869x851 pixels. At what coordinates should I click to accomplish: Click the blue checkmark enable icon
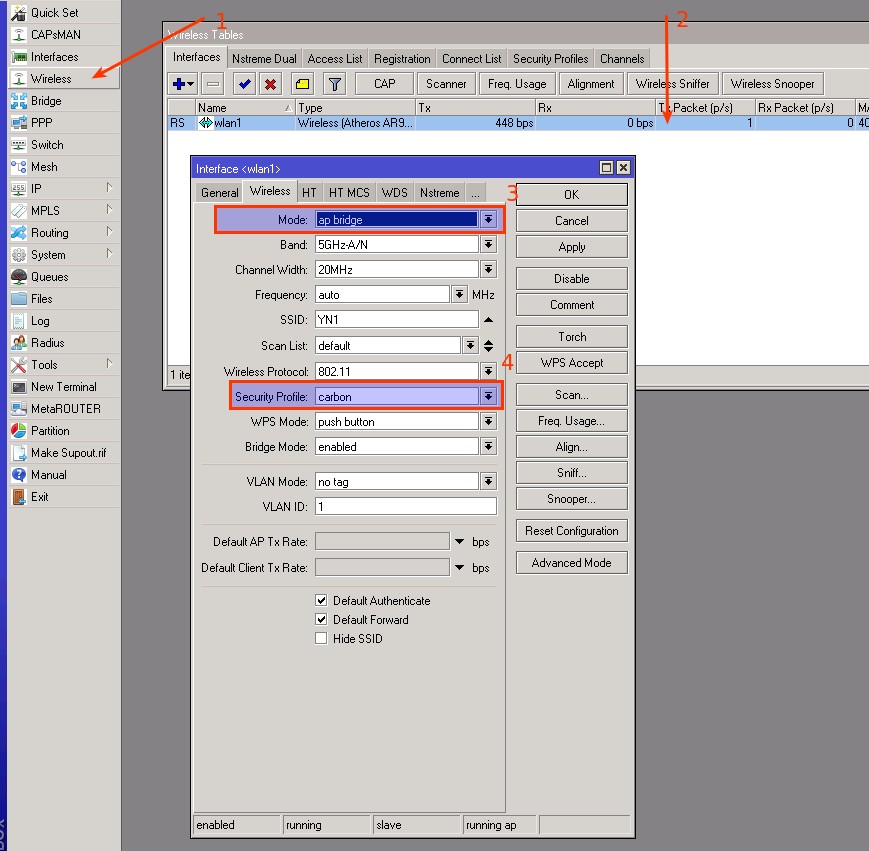tap(243, 84)
